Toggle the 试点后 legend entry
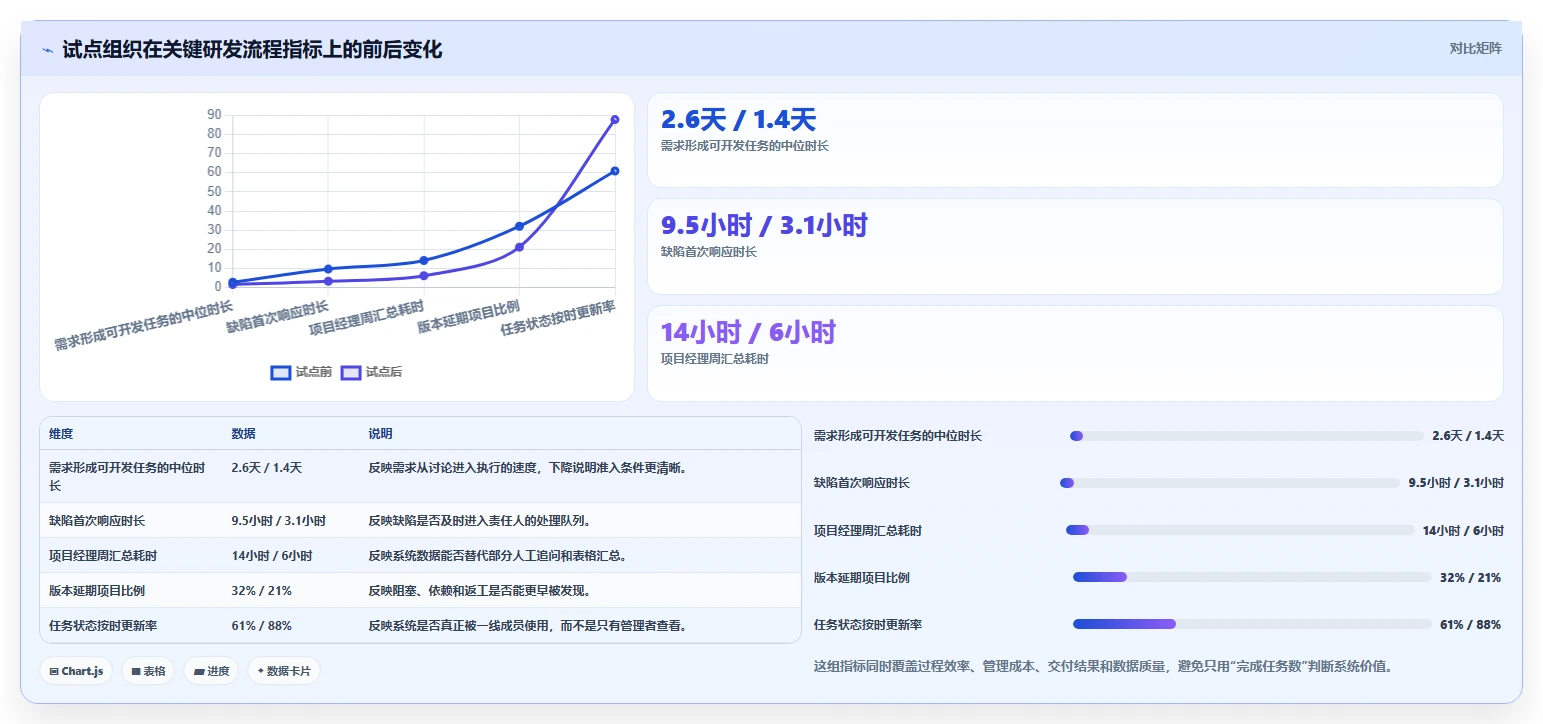The image size is (1543, 724). (x=371, y=372)
